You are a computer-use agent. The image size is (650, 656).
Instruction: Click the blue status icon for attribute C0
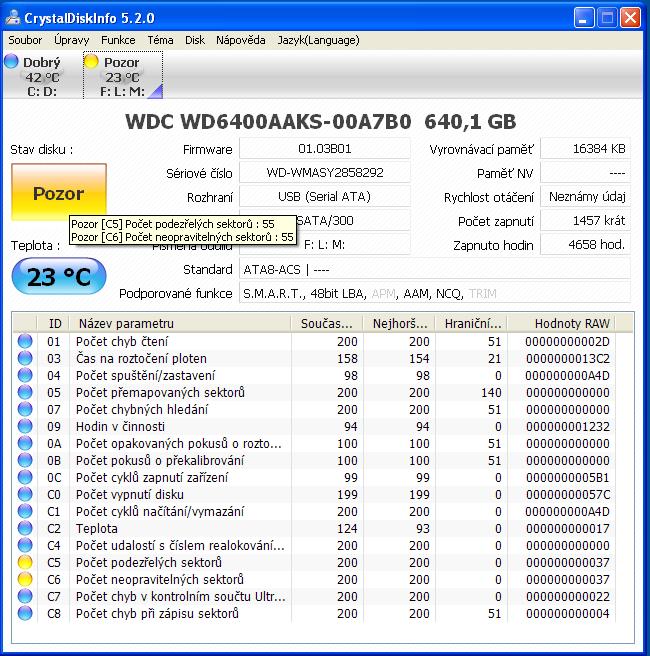click(x=25, y=495)
